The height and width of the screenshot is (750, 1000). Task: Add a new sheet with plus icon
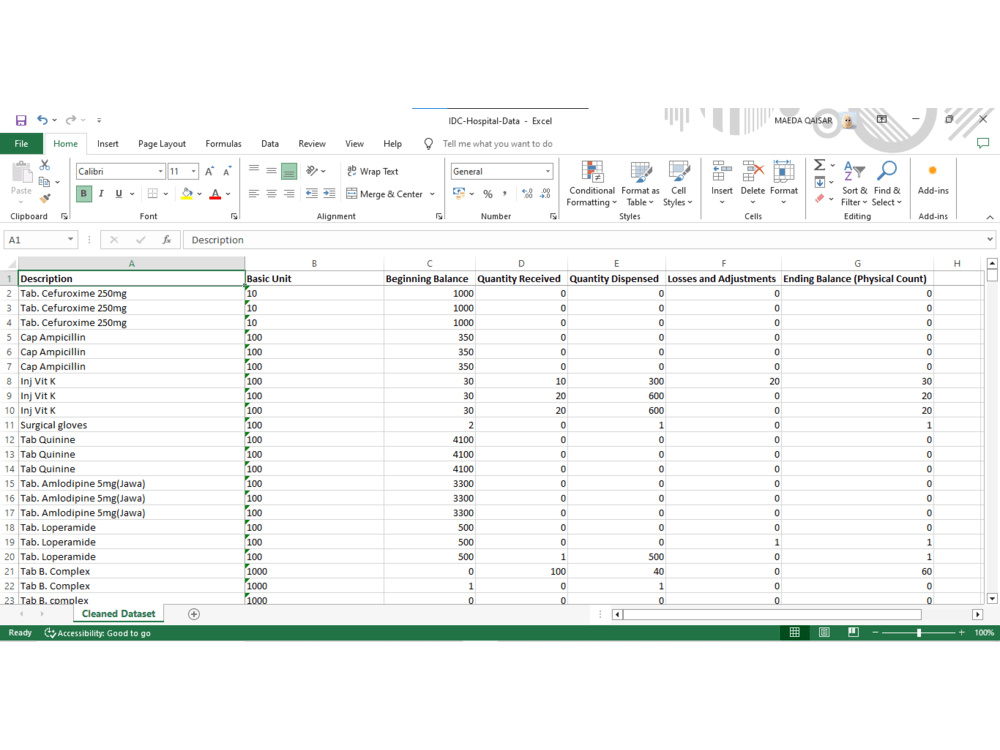click(x=194, y=614)
